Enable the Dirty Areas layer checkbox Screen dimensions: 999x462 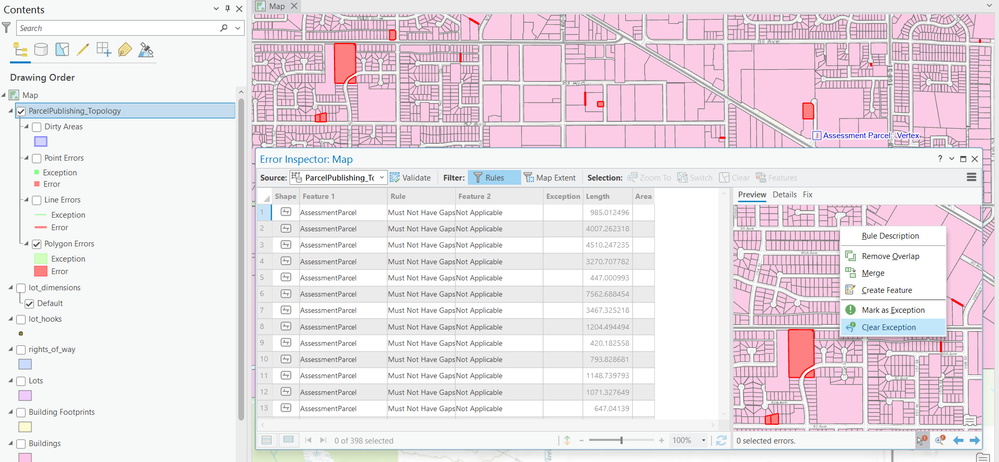click(x=37, y=127)
